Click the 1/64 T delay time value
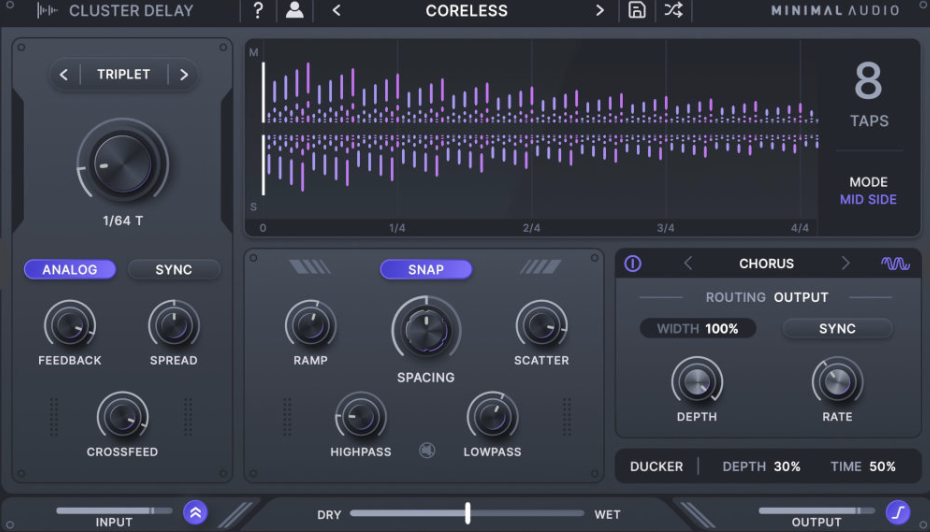Image resolution: width=930 pixels, height=532 pixels. 123,221
